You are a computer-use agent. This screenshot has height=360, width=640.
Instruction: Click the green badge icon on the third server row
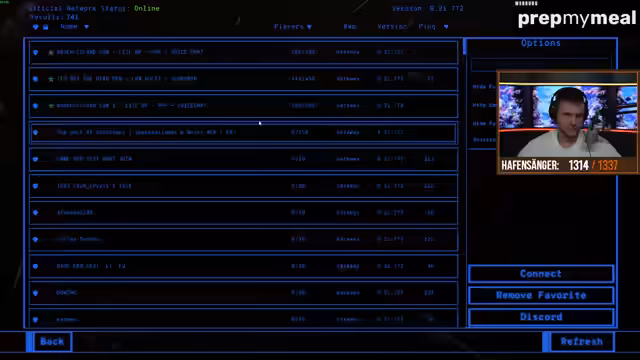(51, 106)
